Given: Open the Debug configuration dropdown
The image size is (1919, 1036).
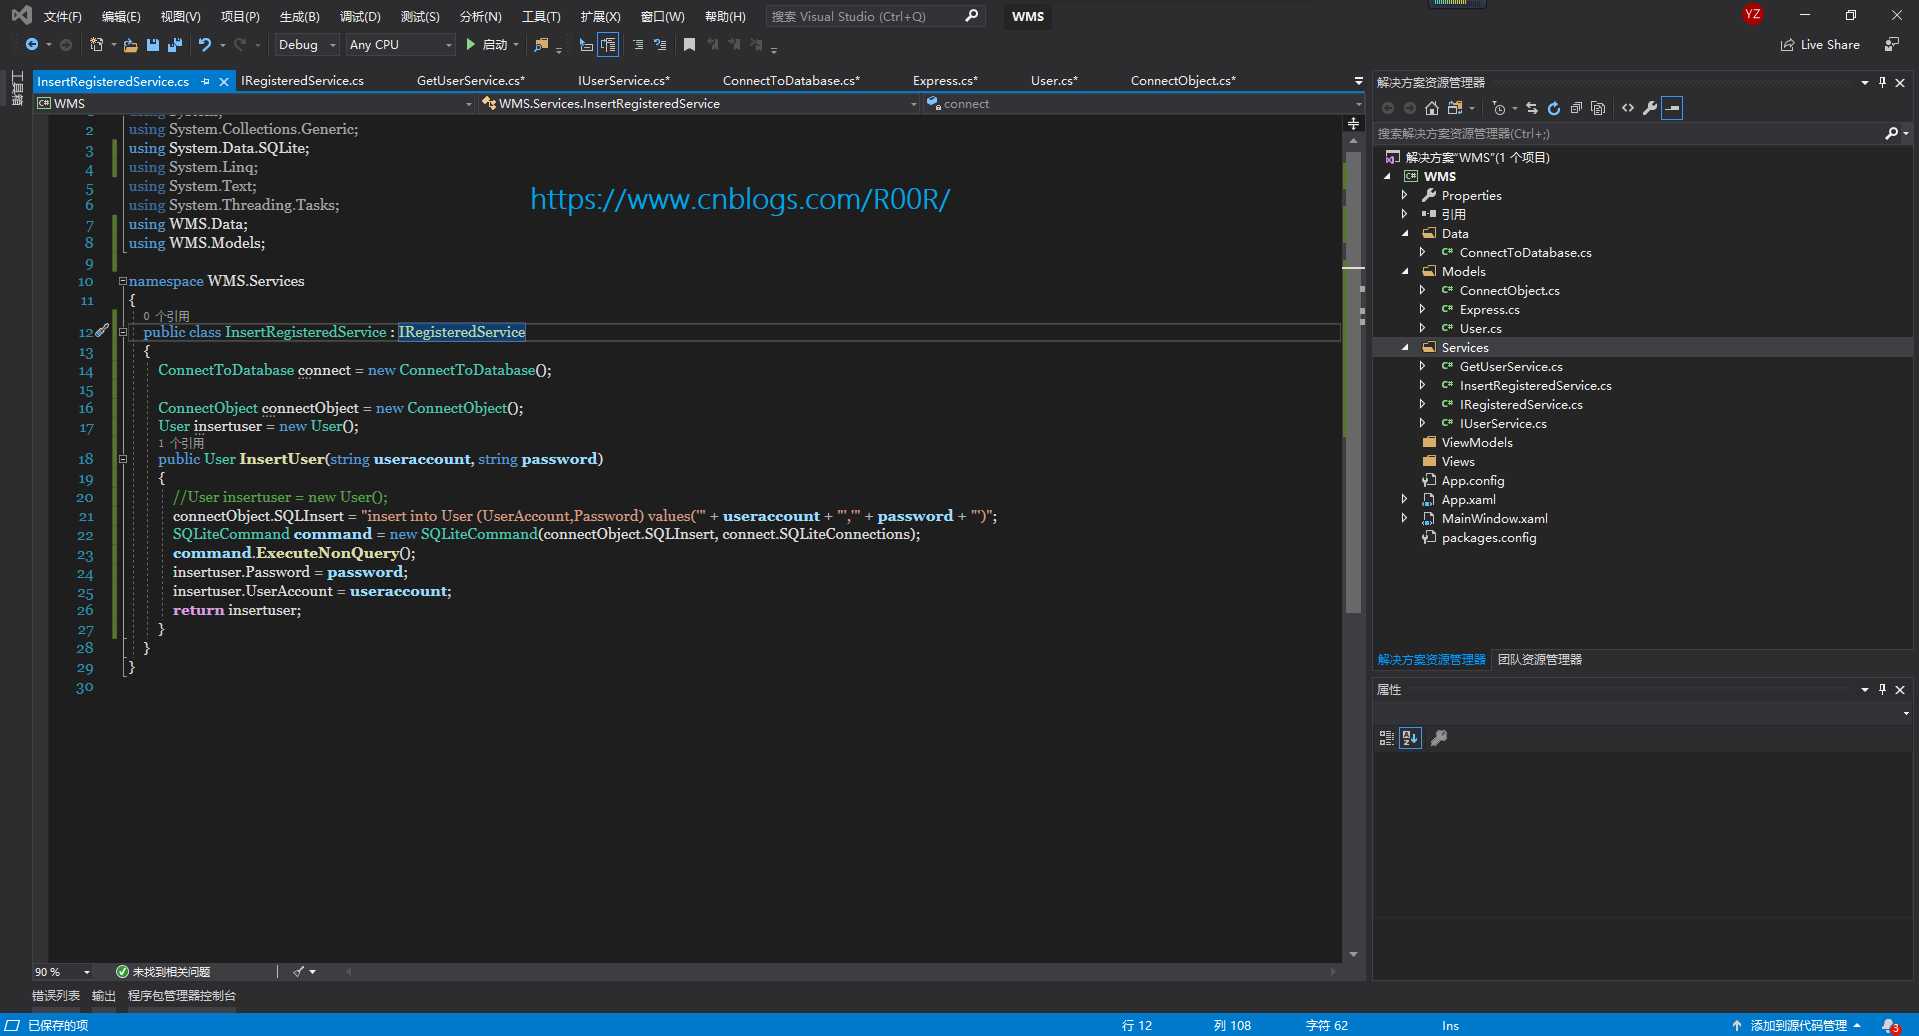Looking at the screenshot, I should (x=307, y=45).
